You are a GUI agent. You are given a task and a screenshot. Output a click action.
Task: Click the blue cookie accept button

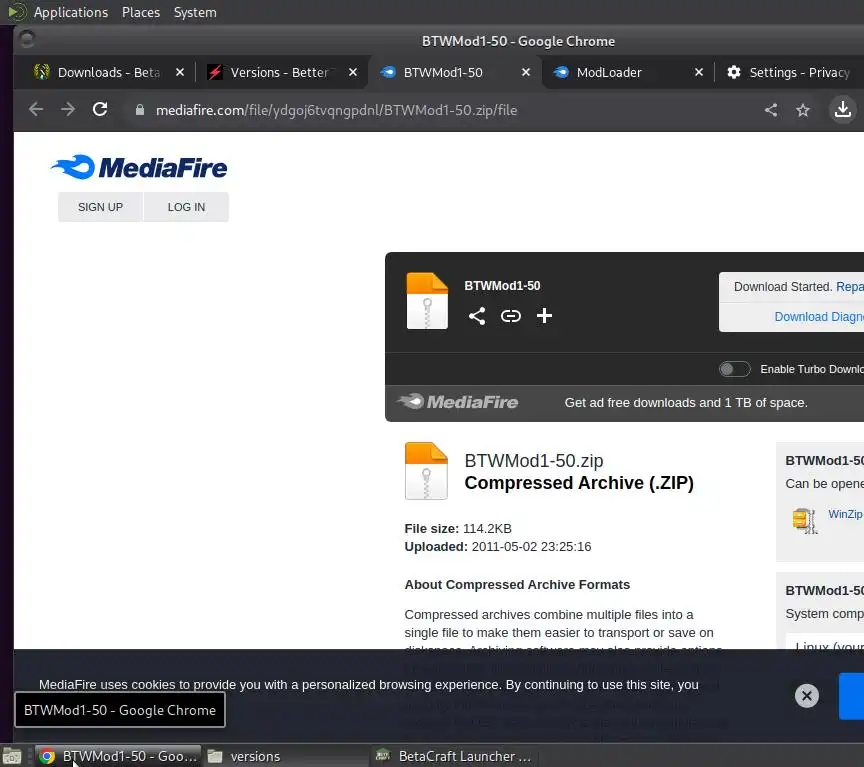[x=851, y=696]
